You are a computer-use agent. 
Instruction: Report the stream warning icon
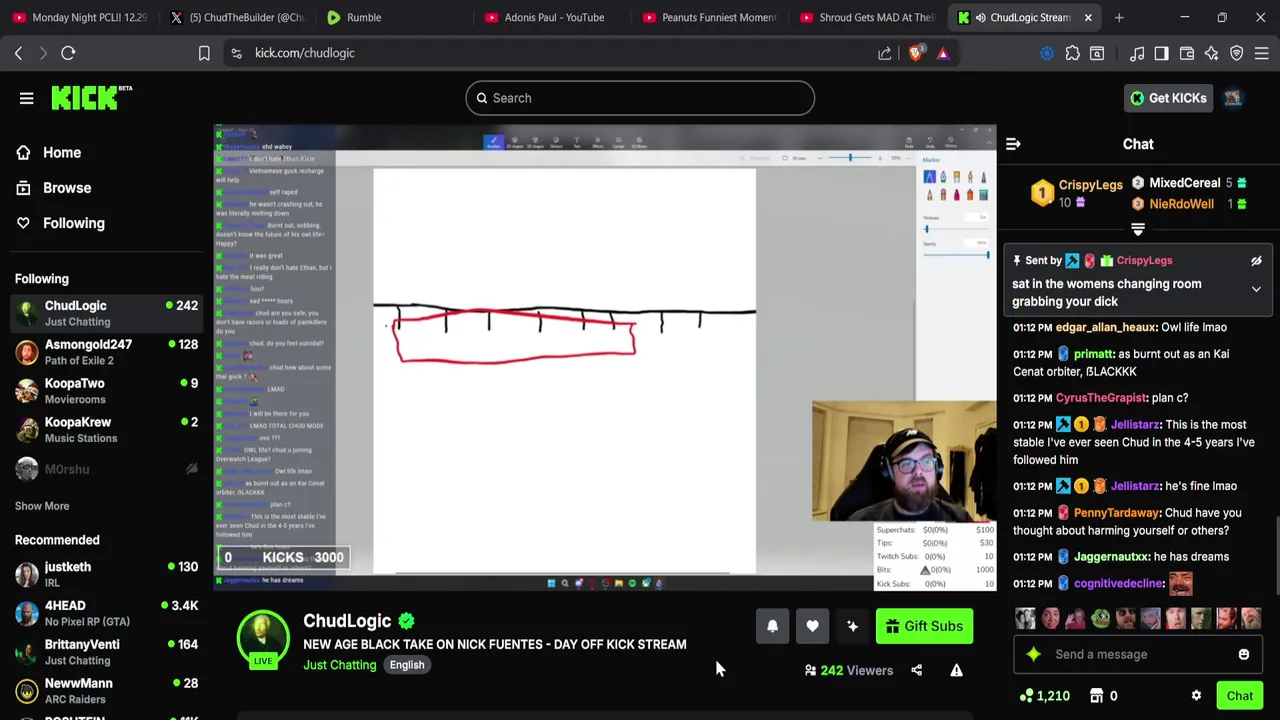coord(956,670)
